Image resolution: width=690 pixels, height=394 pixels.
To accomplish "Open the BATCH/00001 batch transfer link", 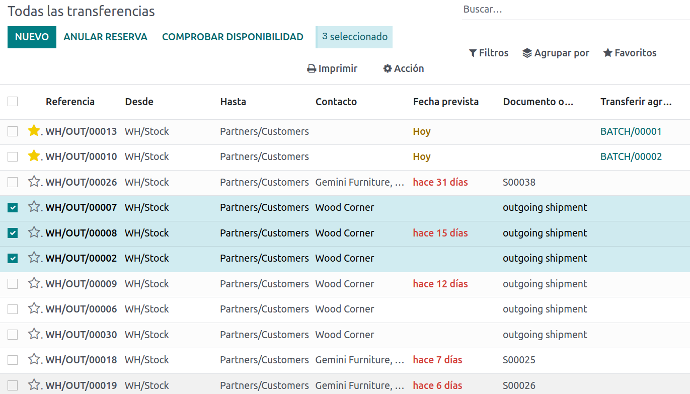I will pos(631,131).
